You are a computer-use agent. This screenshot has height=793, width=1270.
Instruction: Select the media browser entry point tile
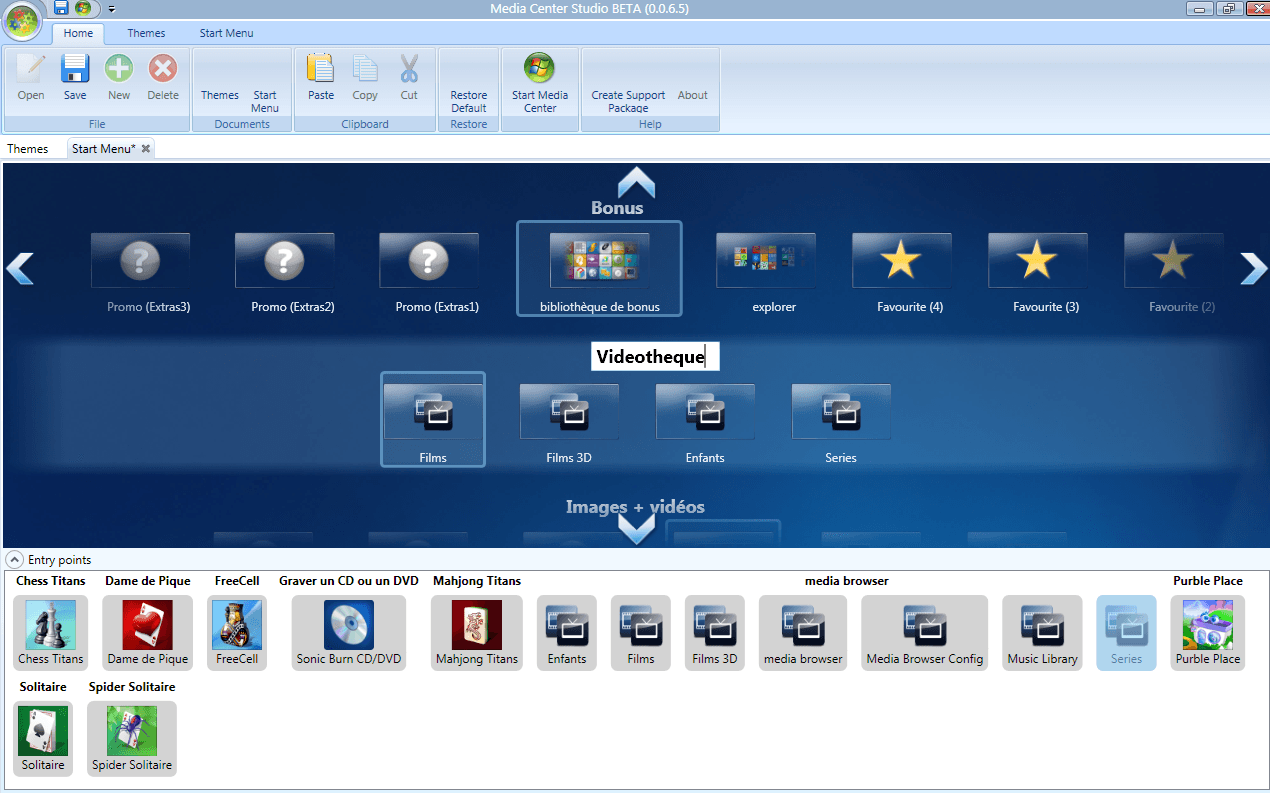click(x=803, y=633)
